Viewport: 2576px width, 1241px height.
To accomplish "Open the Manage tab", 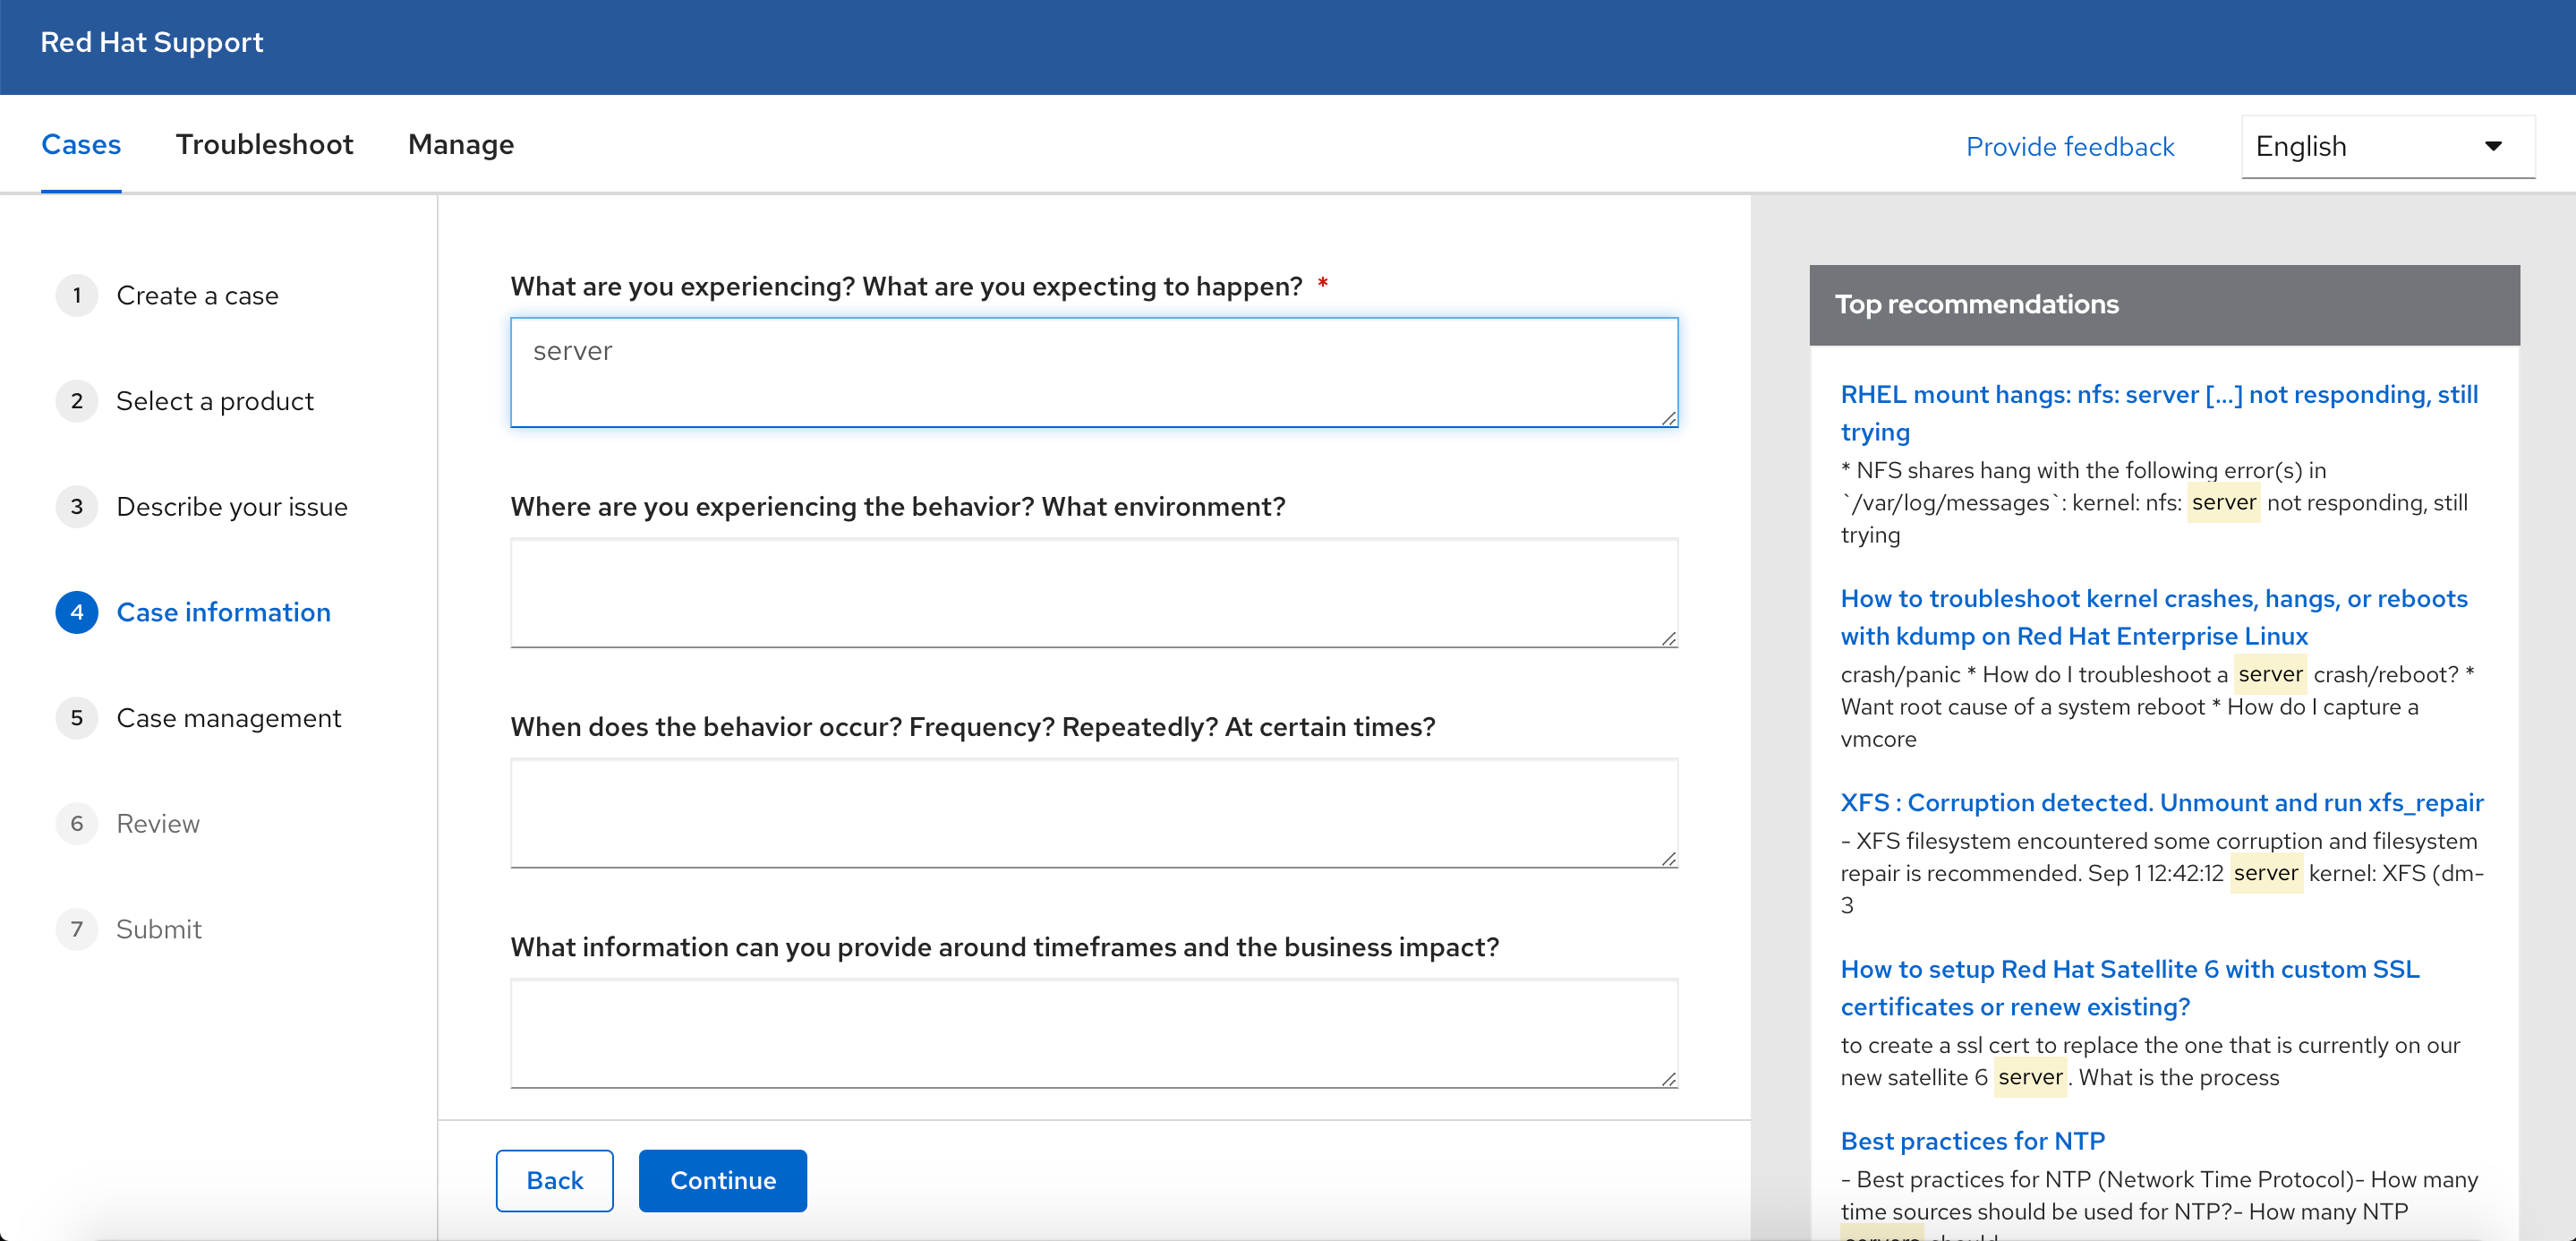I will pos(460,145).
